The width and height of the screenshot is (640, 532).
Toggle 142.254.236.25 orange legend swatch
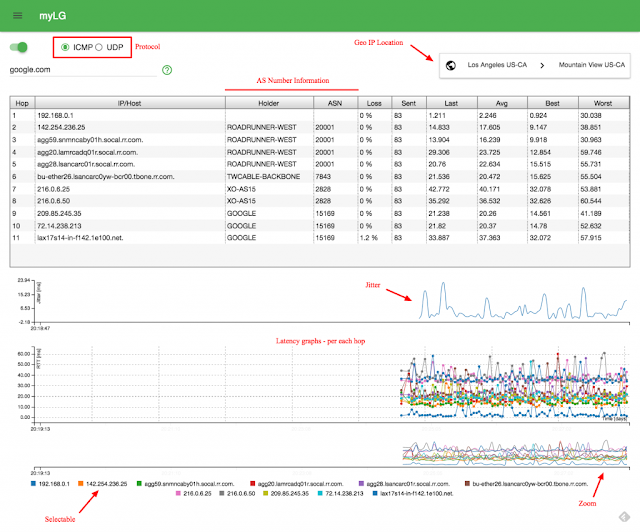pos(81,484)
